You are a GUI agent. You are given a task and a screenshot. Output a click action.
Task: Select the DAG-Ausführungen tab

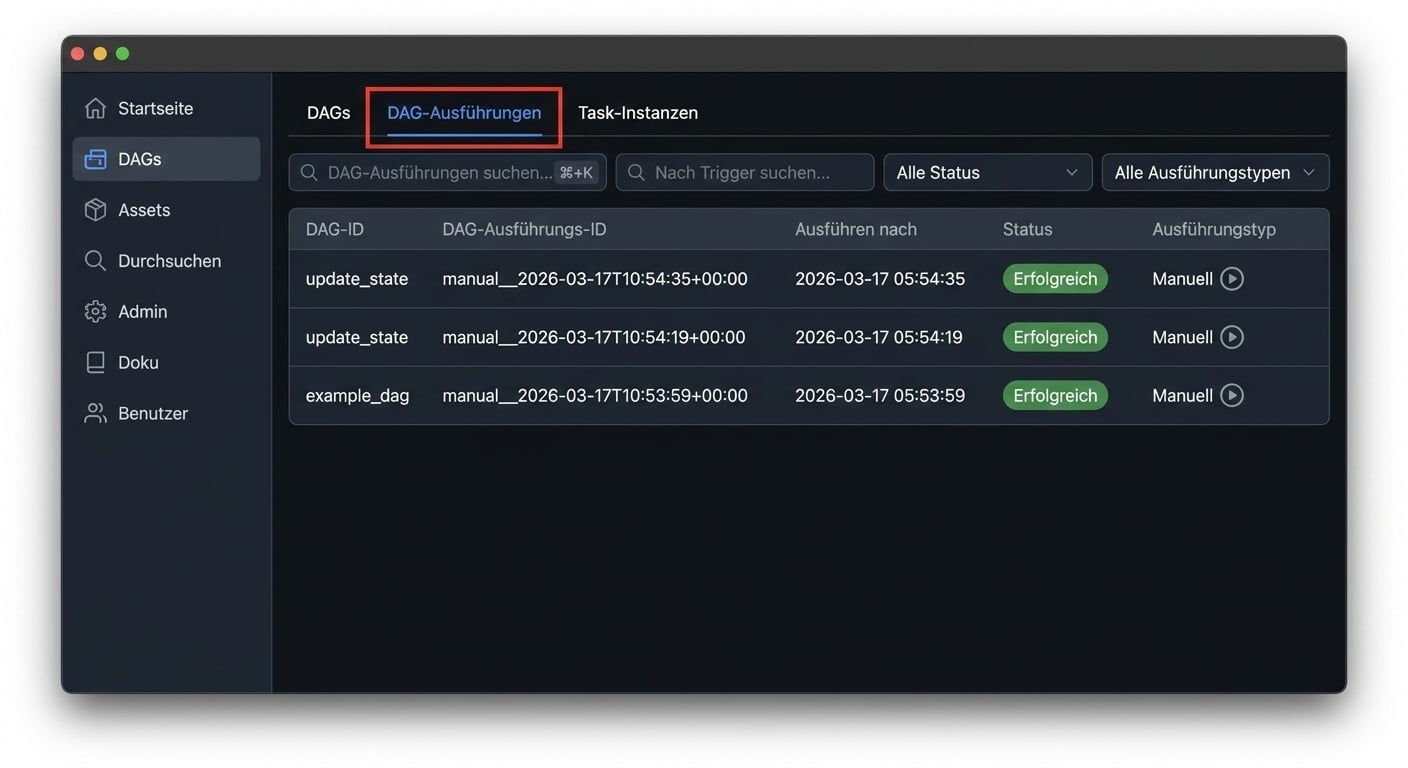click(x=464, y=113)
